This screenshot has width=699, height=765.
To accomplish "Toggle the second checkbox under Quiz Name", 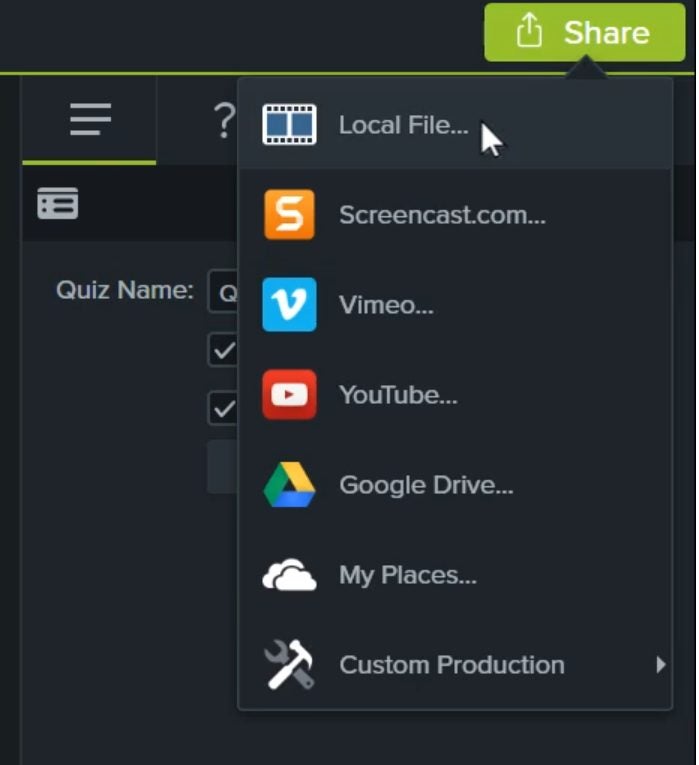I will pos(223,408).
